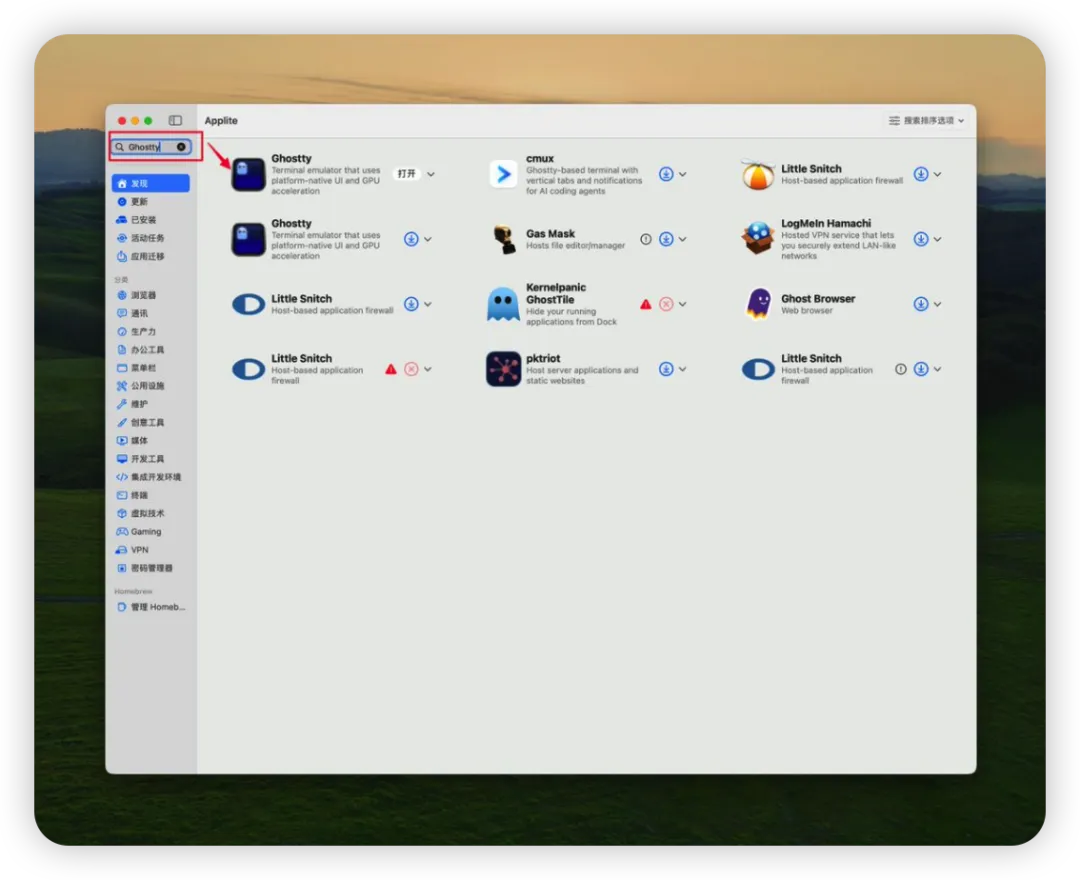The width and height of the screenshot is (1080, 880).
Task: Select the 开发工具 developer tools category
Action: pyautogui.click(x=151, y=459)
